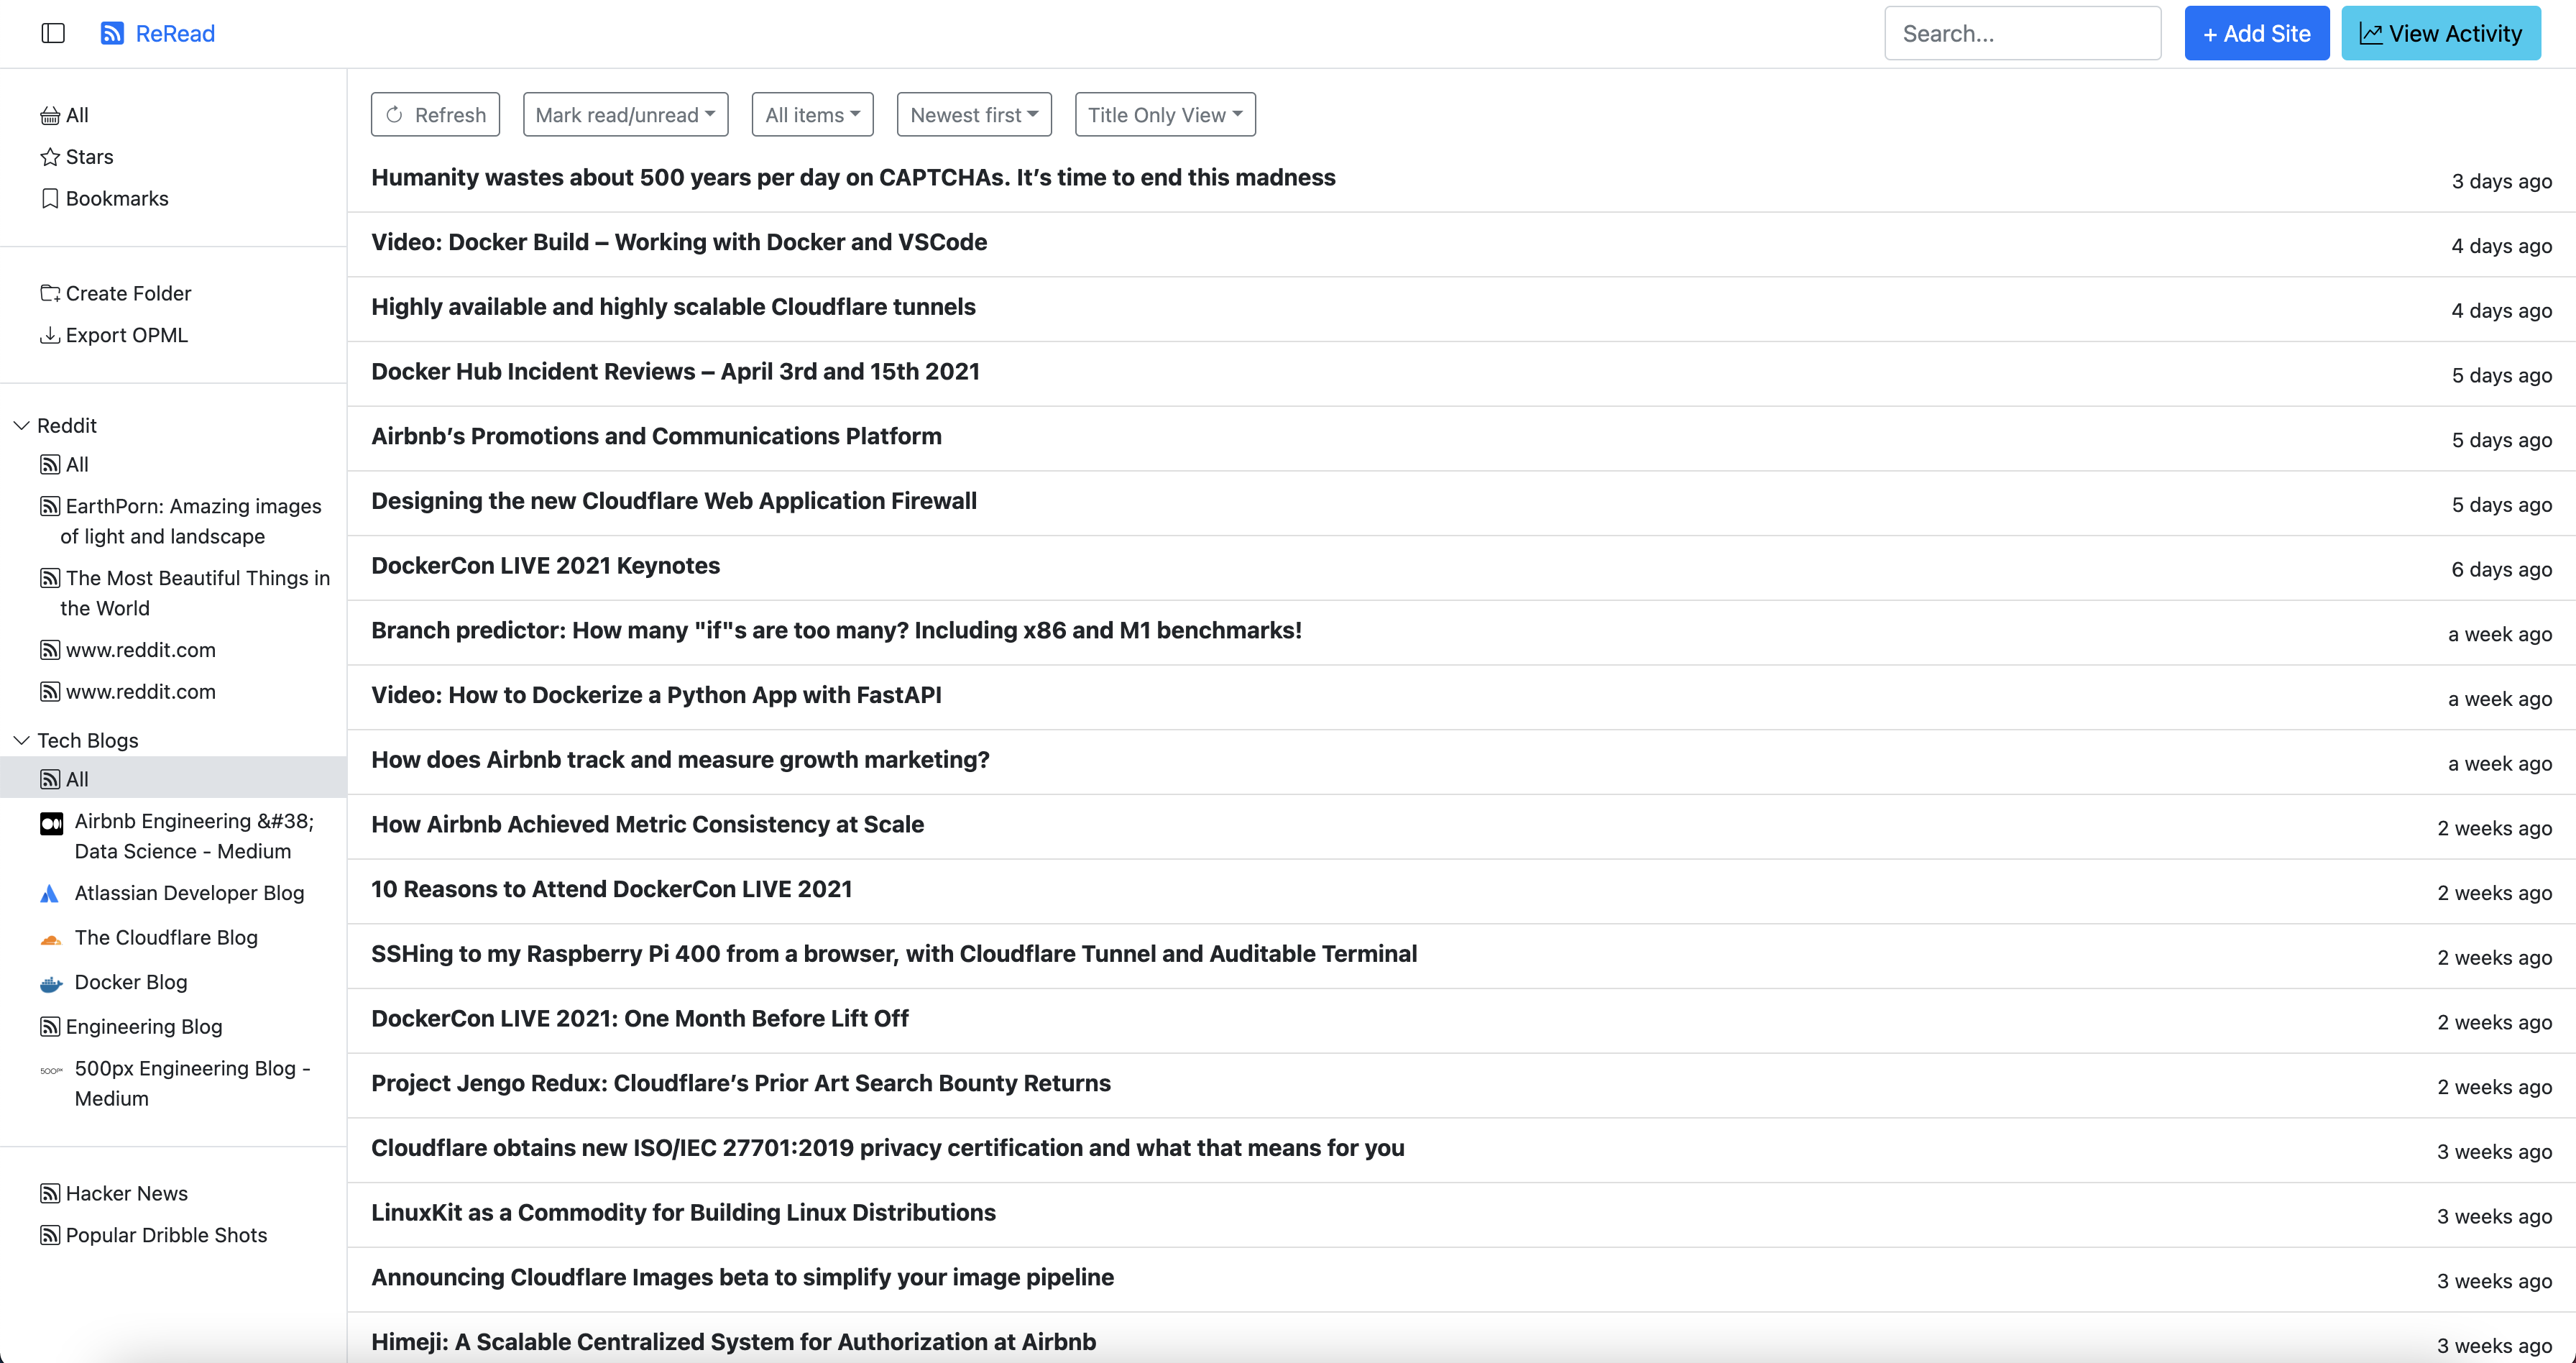
Task: Select Hacker News feed in sidebar
Action: tap(126, 1193)
